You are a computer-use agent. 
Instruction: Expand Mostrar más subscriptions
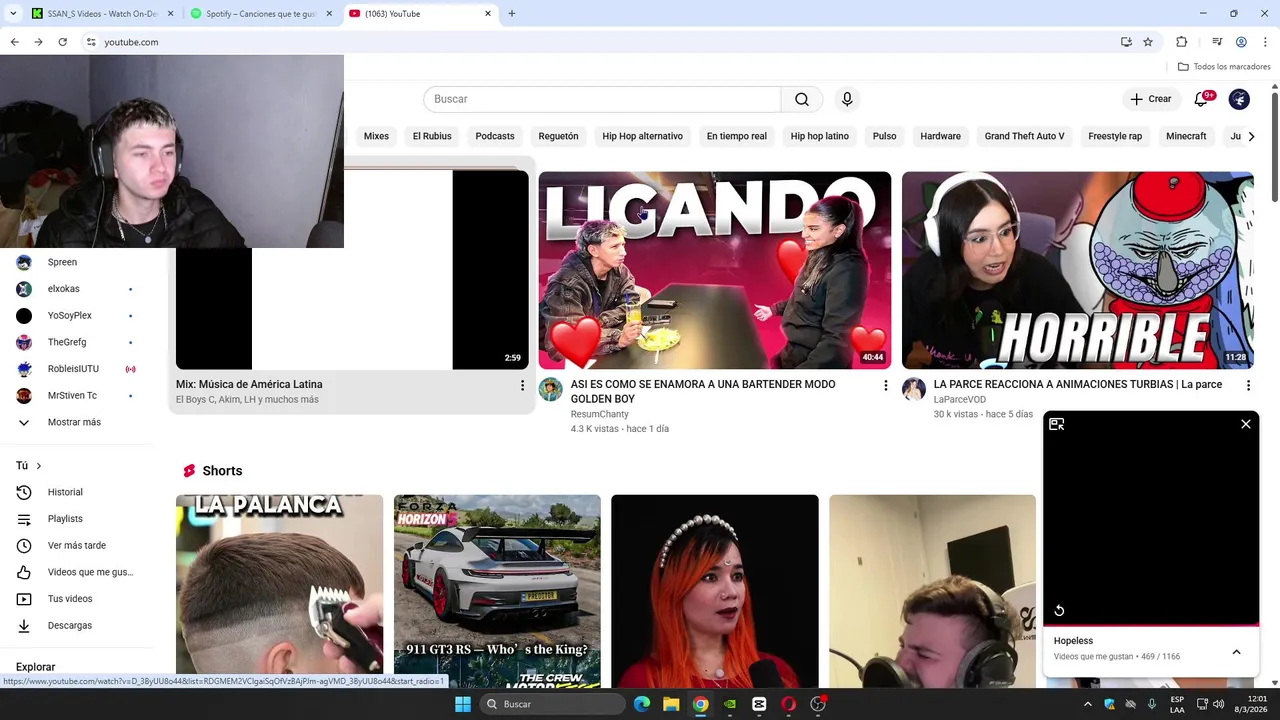pyautogui.click(x=74, y=422)
